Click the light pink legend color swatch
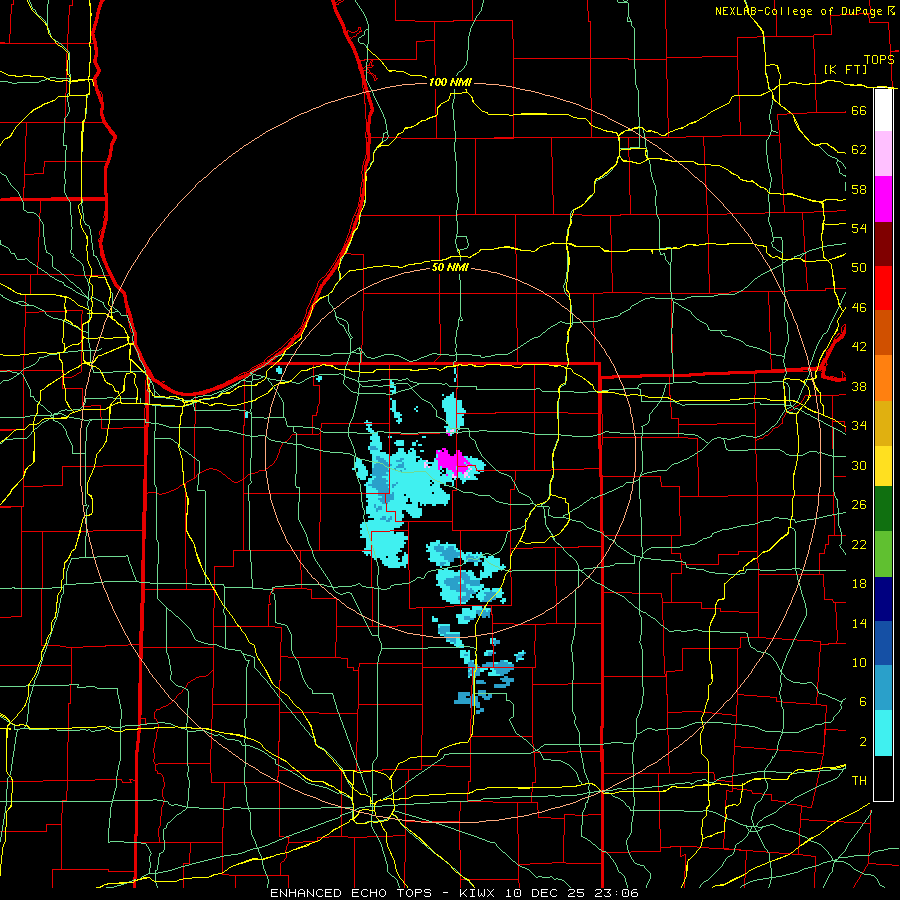The height and width of the screenshot is (900, 900). coord(883,154)
